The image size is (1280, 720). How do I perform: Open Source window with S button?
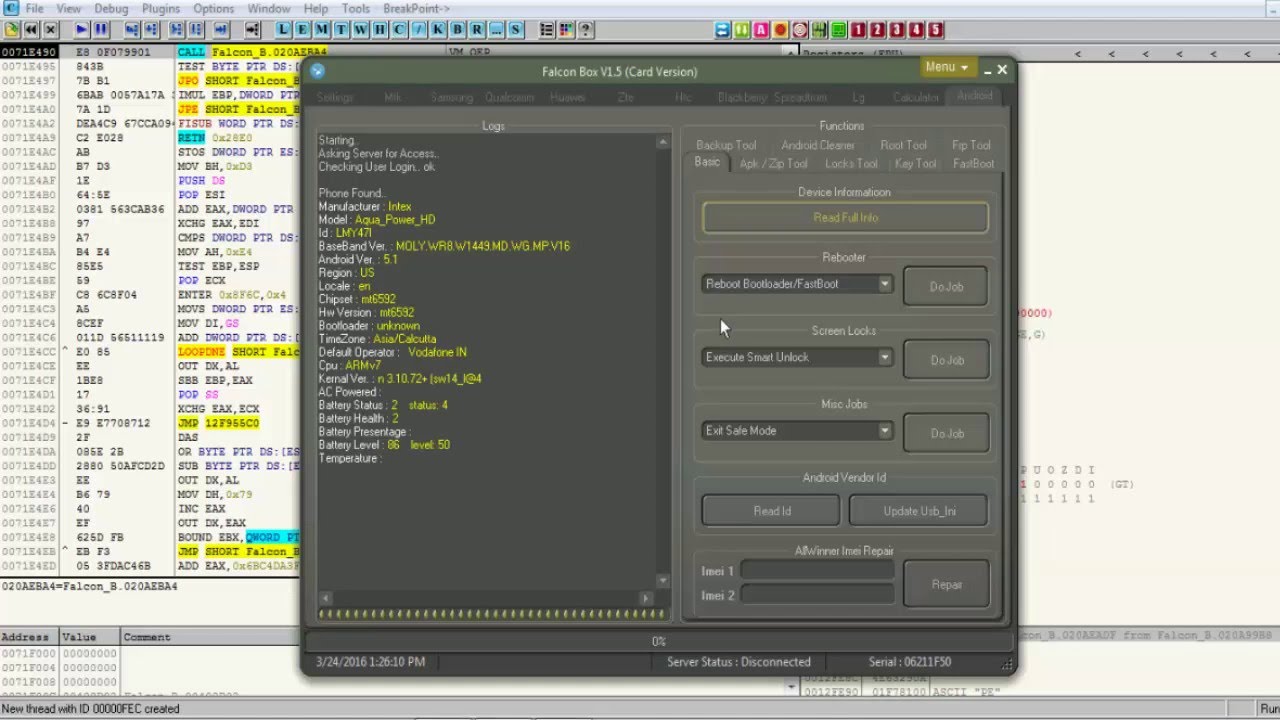tap(515, 29)
